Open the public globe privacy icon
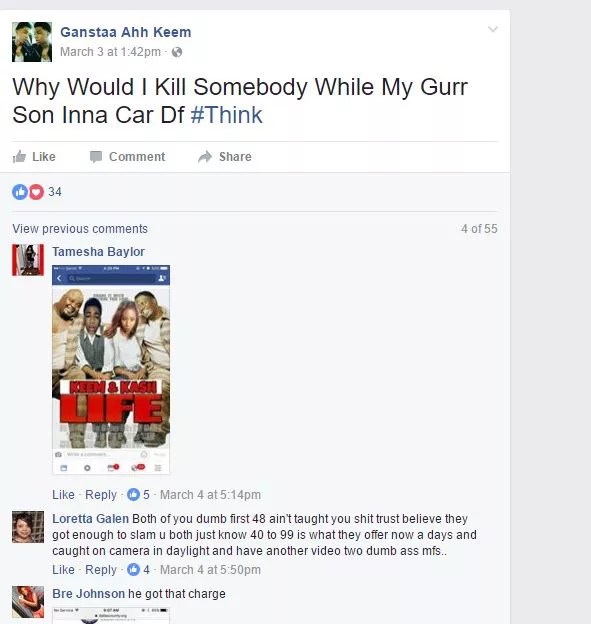Screen dimensions: 591x624 coord(177,52)
